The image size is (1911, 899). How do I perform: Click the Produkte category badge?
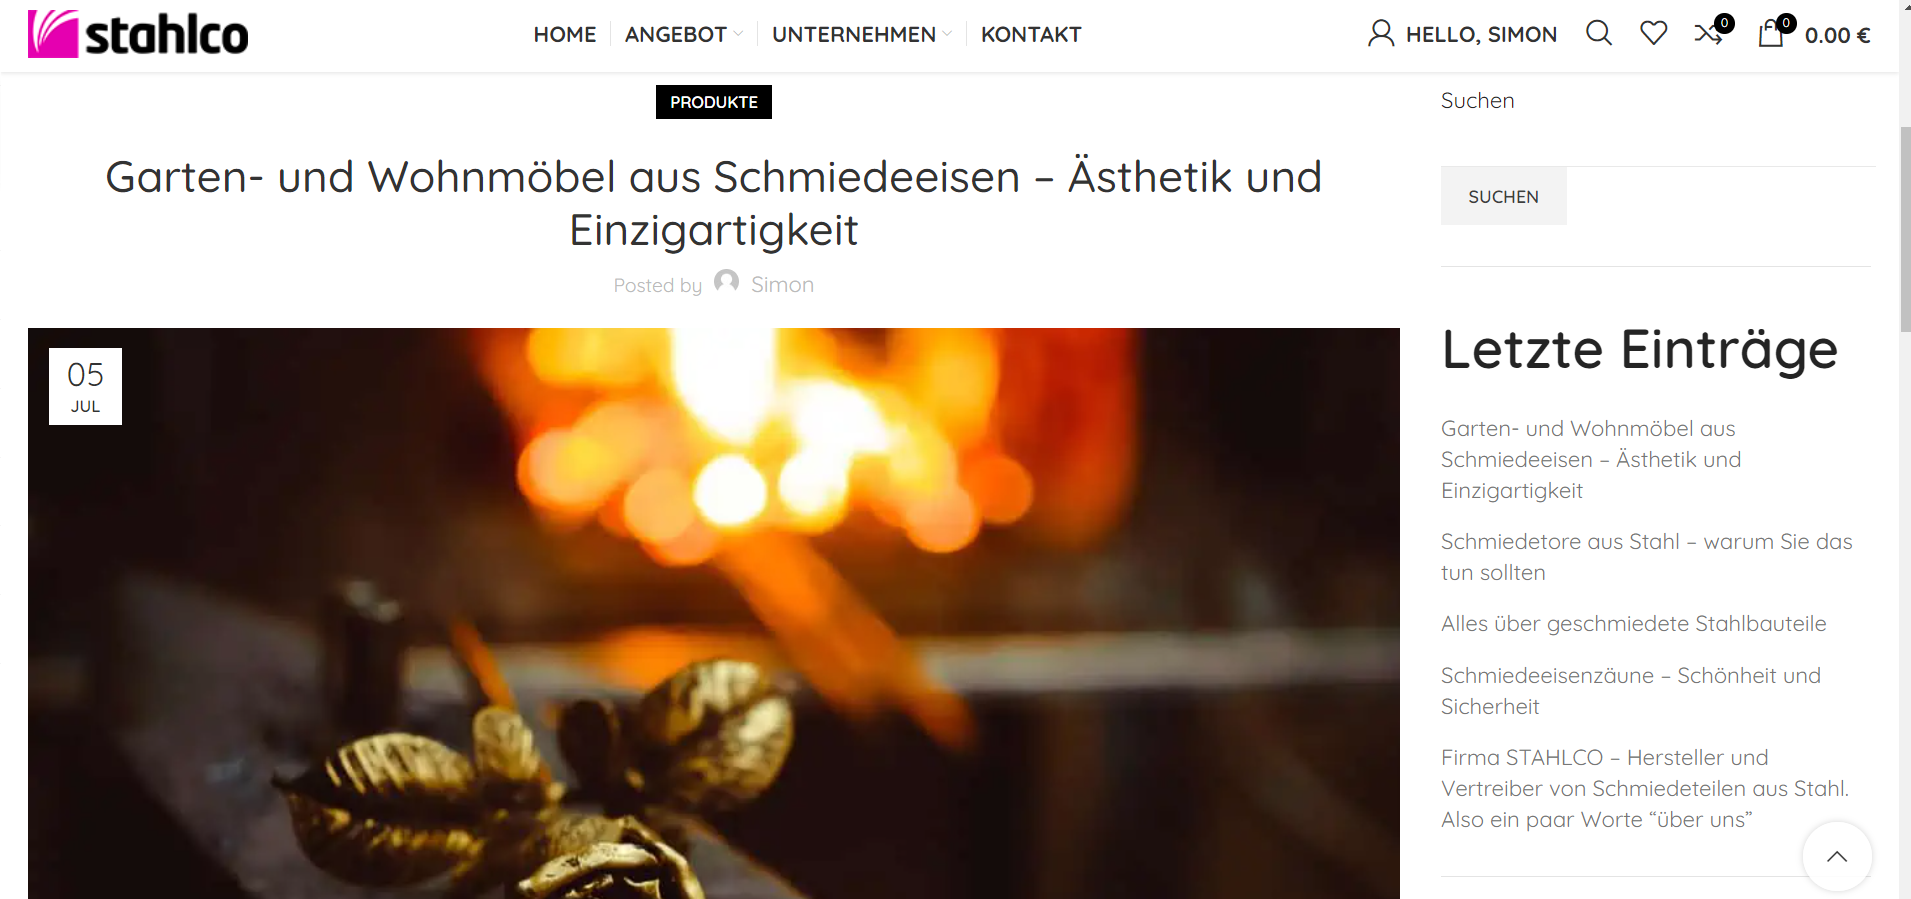point(714,102)
